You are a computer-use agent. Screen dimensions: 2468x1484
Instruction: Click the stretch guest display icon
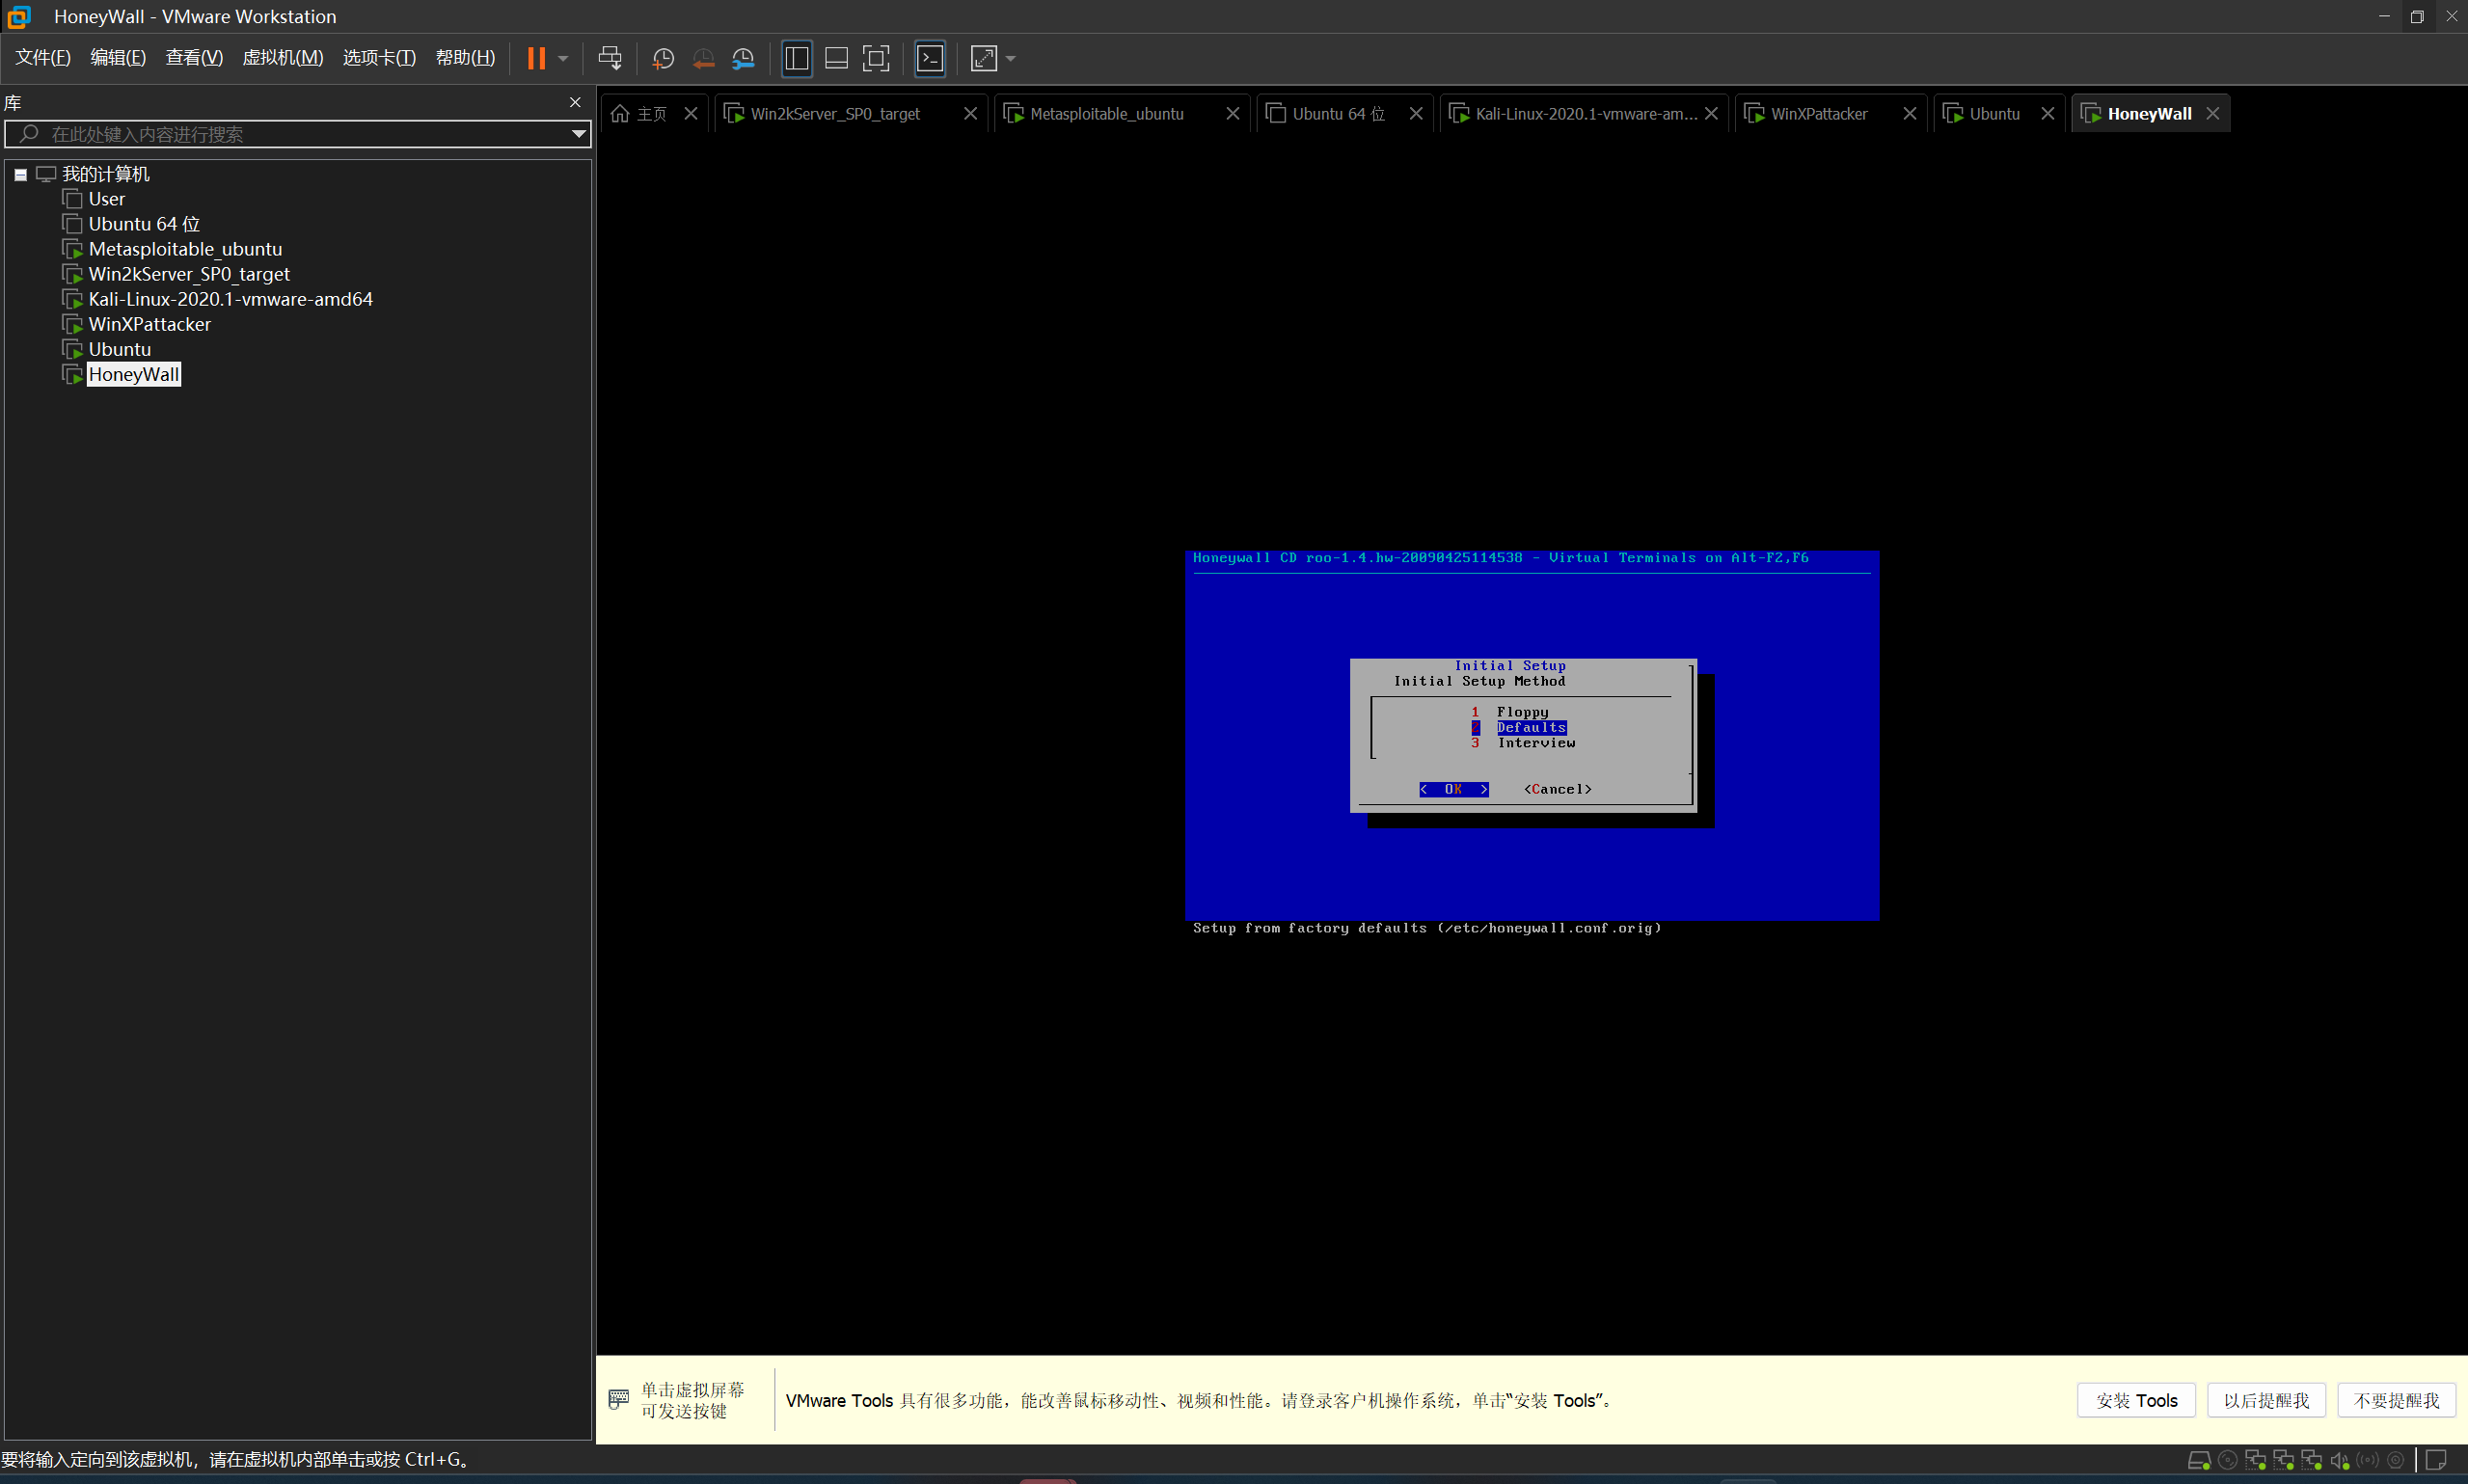point(984,58)
